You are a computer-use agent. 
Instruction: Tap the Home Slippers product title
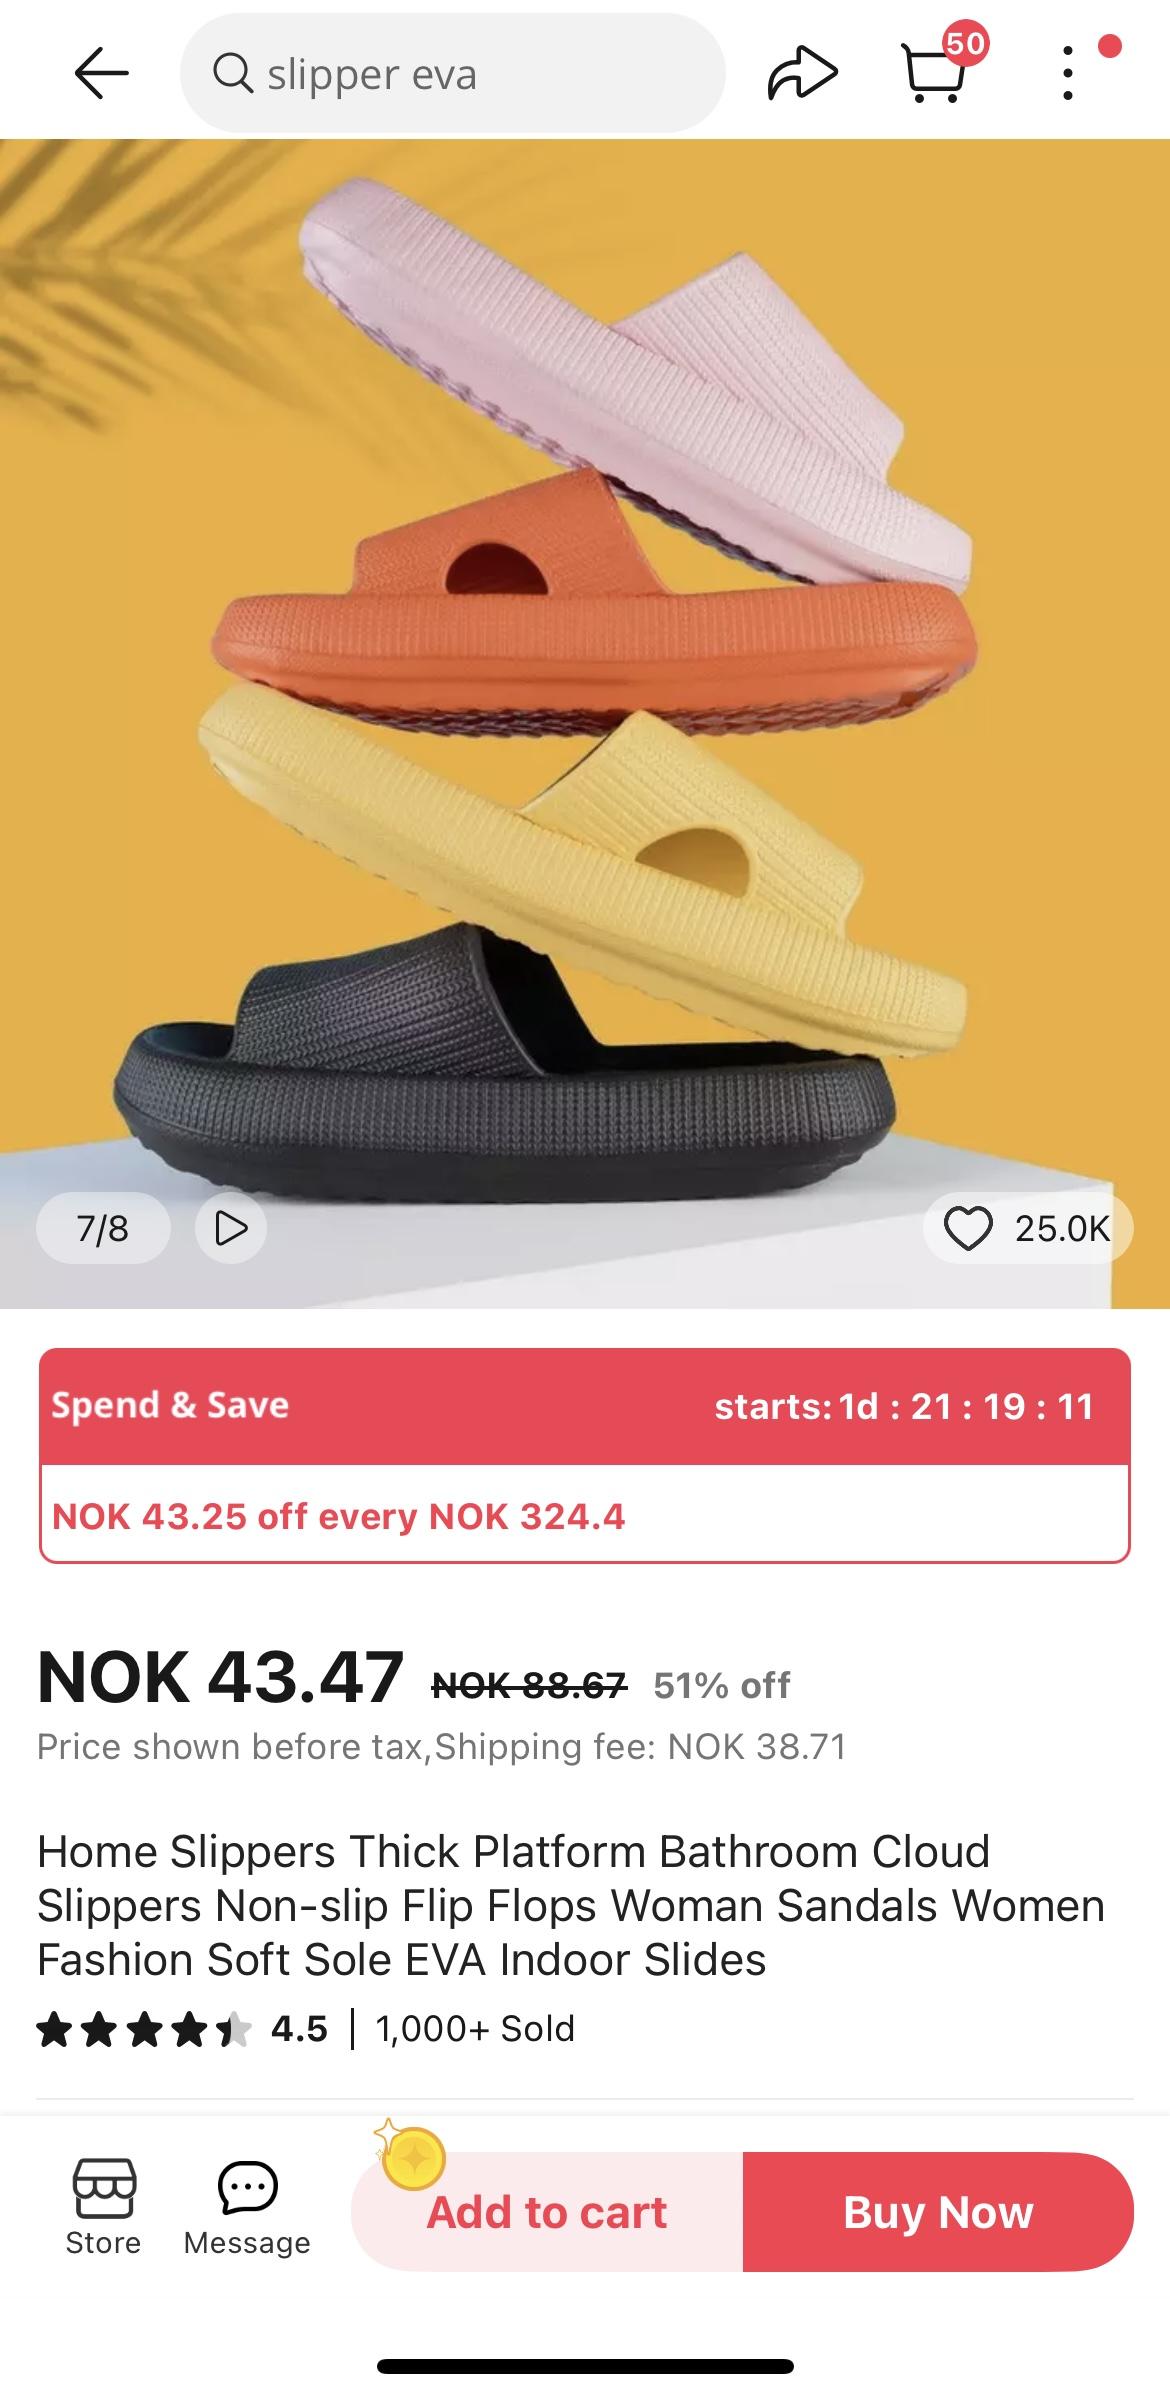(x=571, y=1905)
